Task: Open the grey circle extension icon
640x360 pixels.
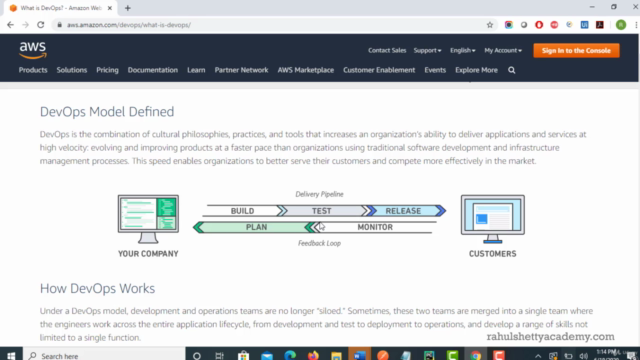Action: (524, 25)
